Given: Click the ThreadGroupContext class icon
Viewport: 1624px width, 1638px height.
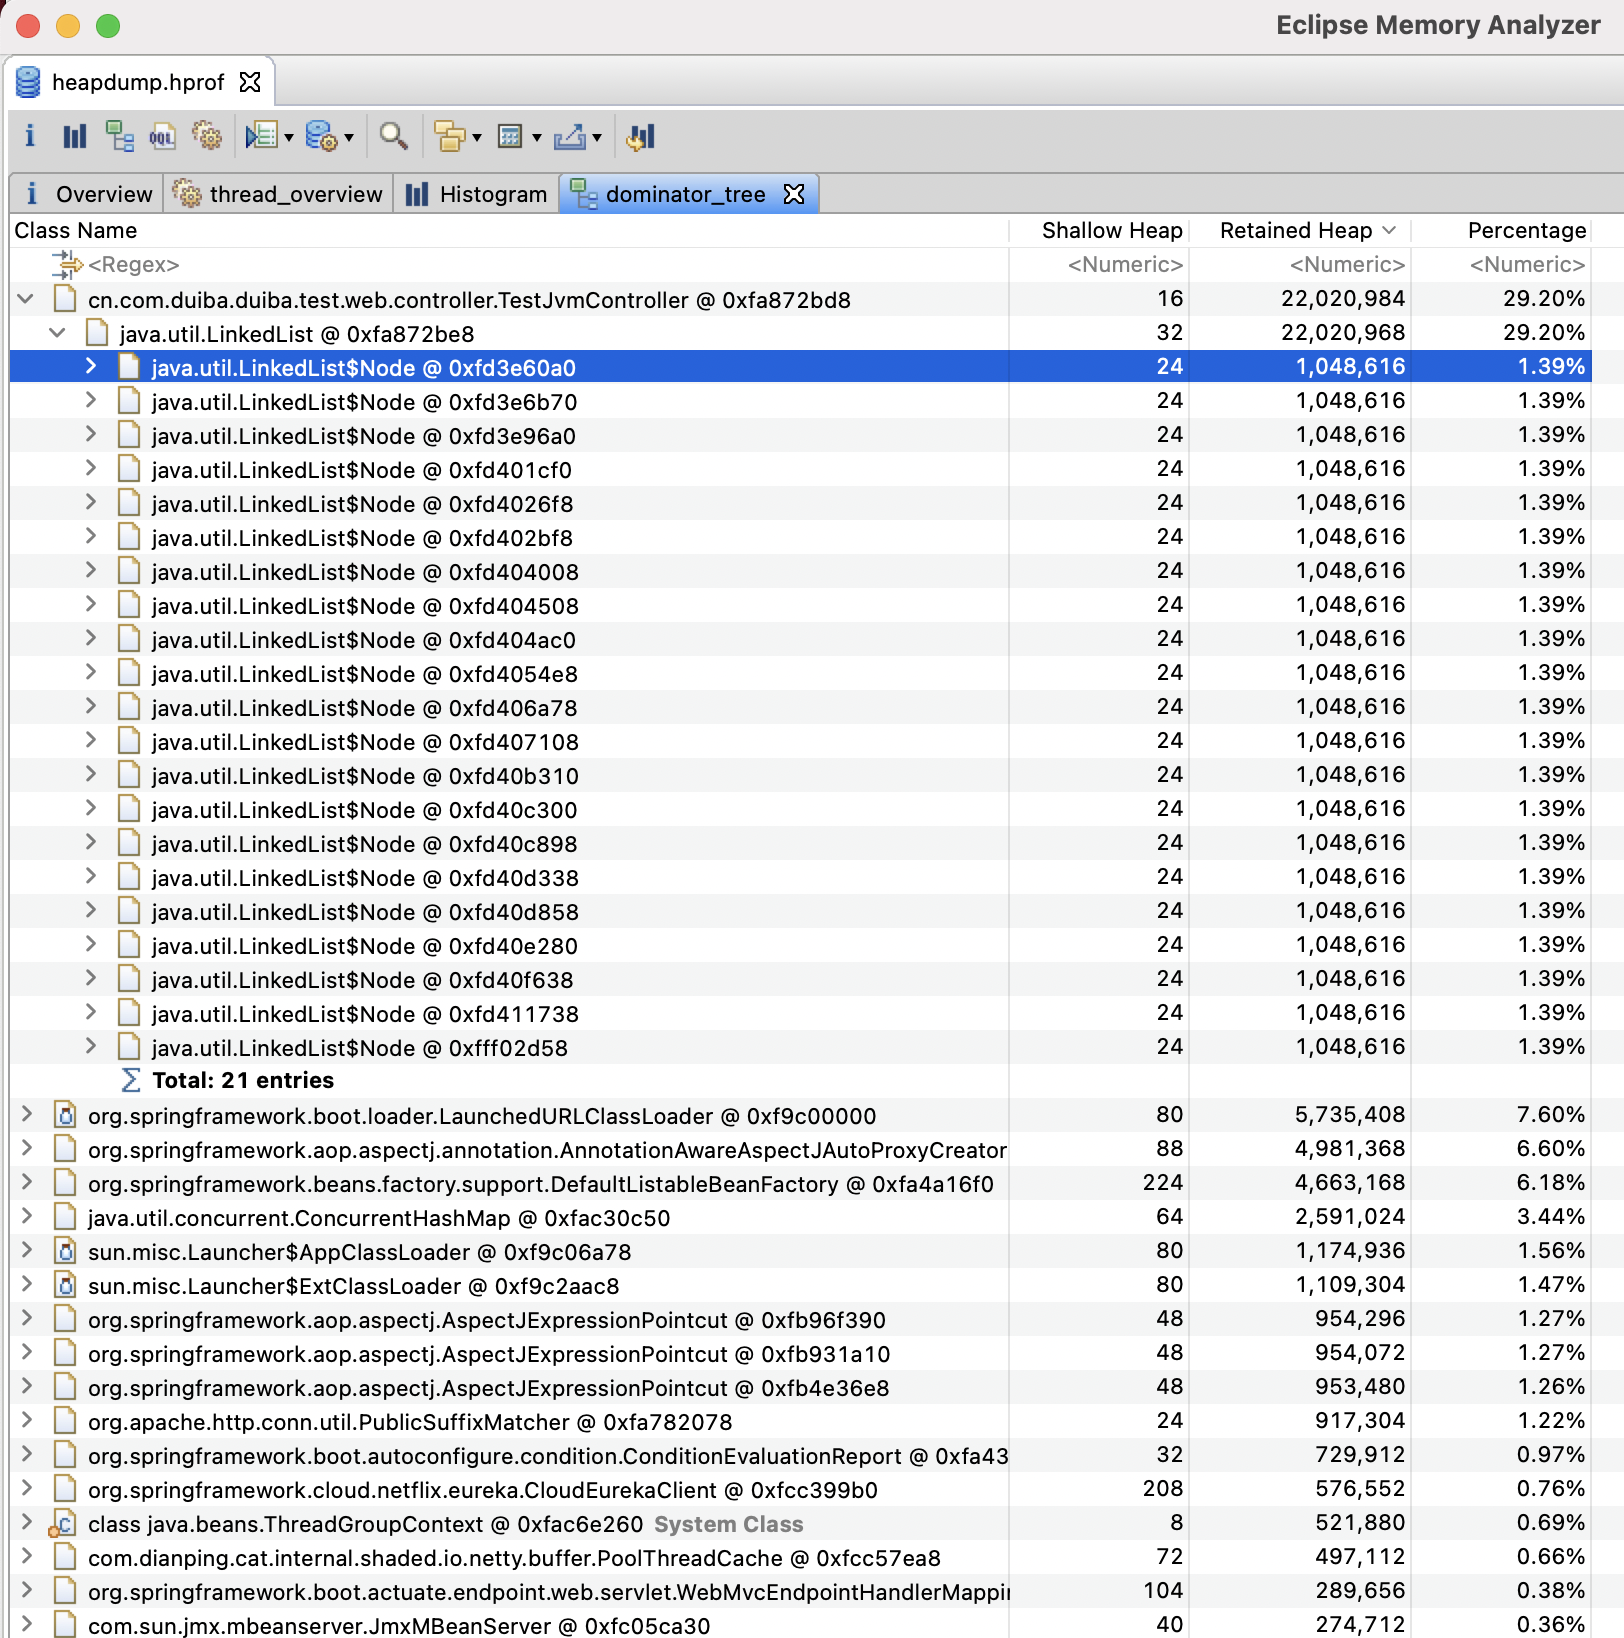Looking at the screenshot, I should [x=63, y=1523].
